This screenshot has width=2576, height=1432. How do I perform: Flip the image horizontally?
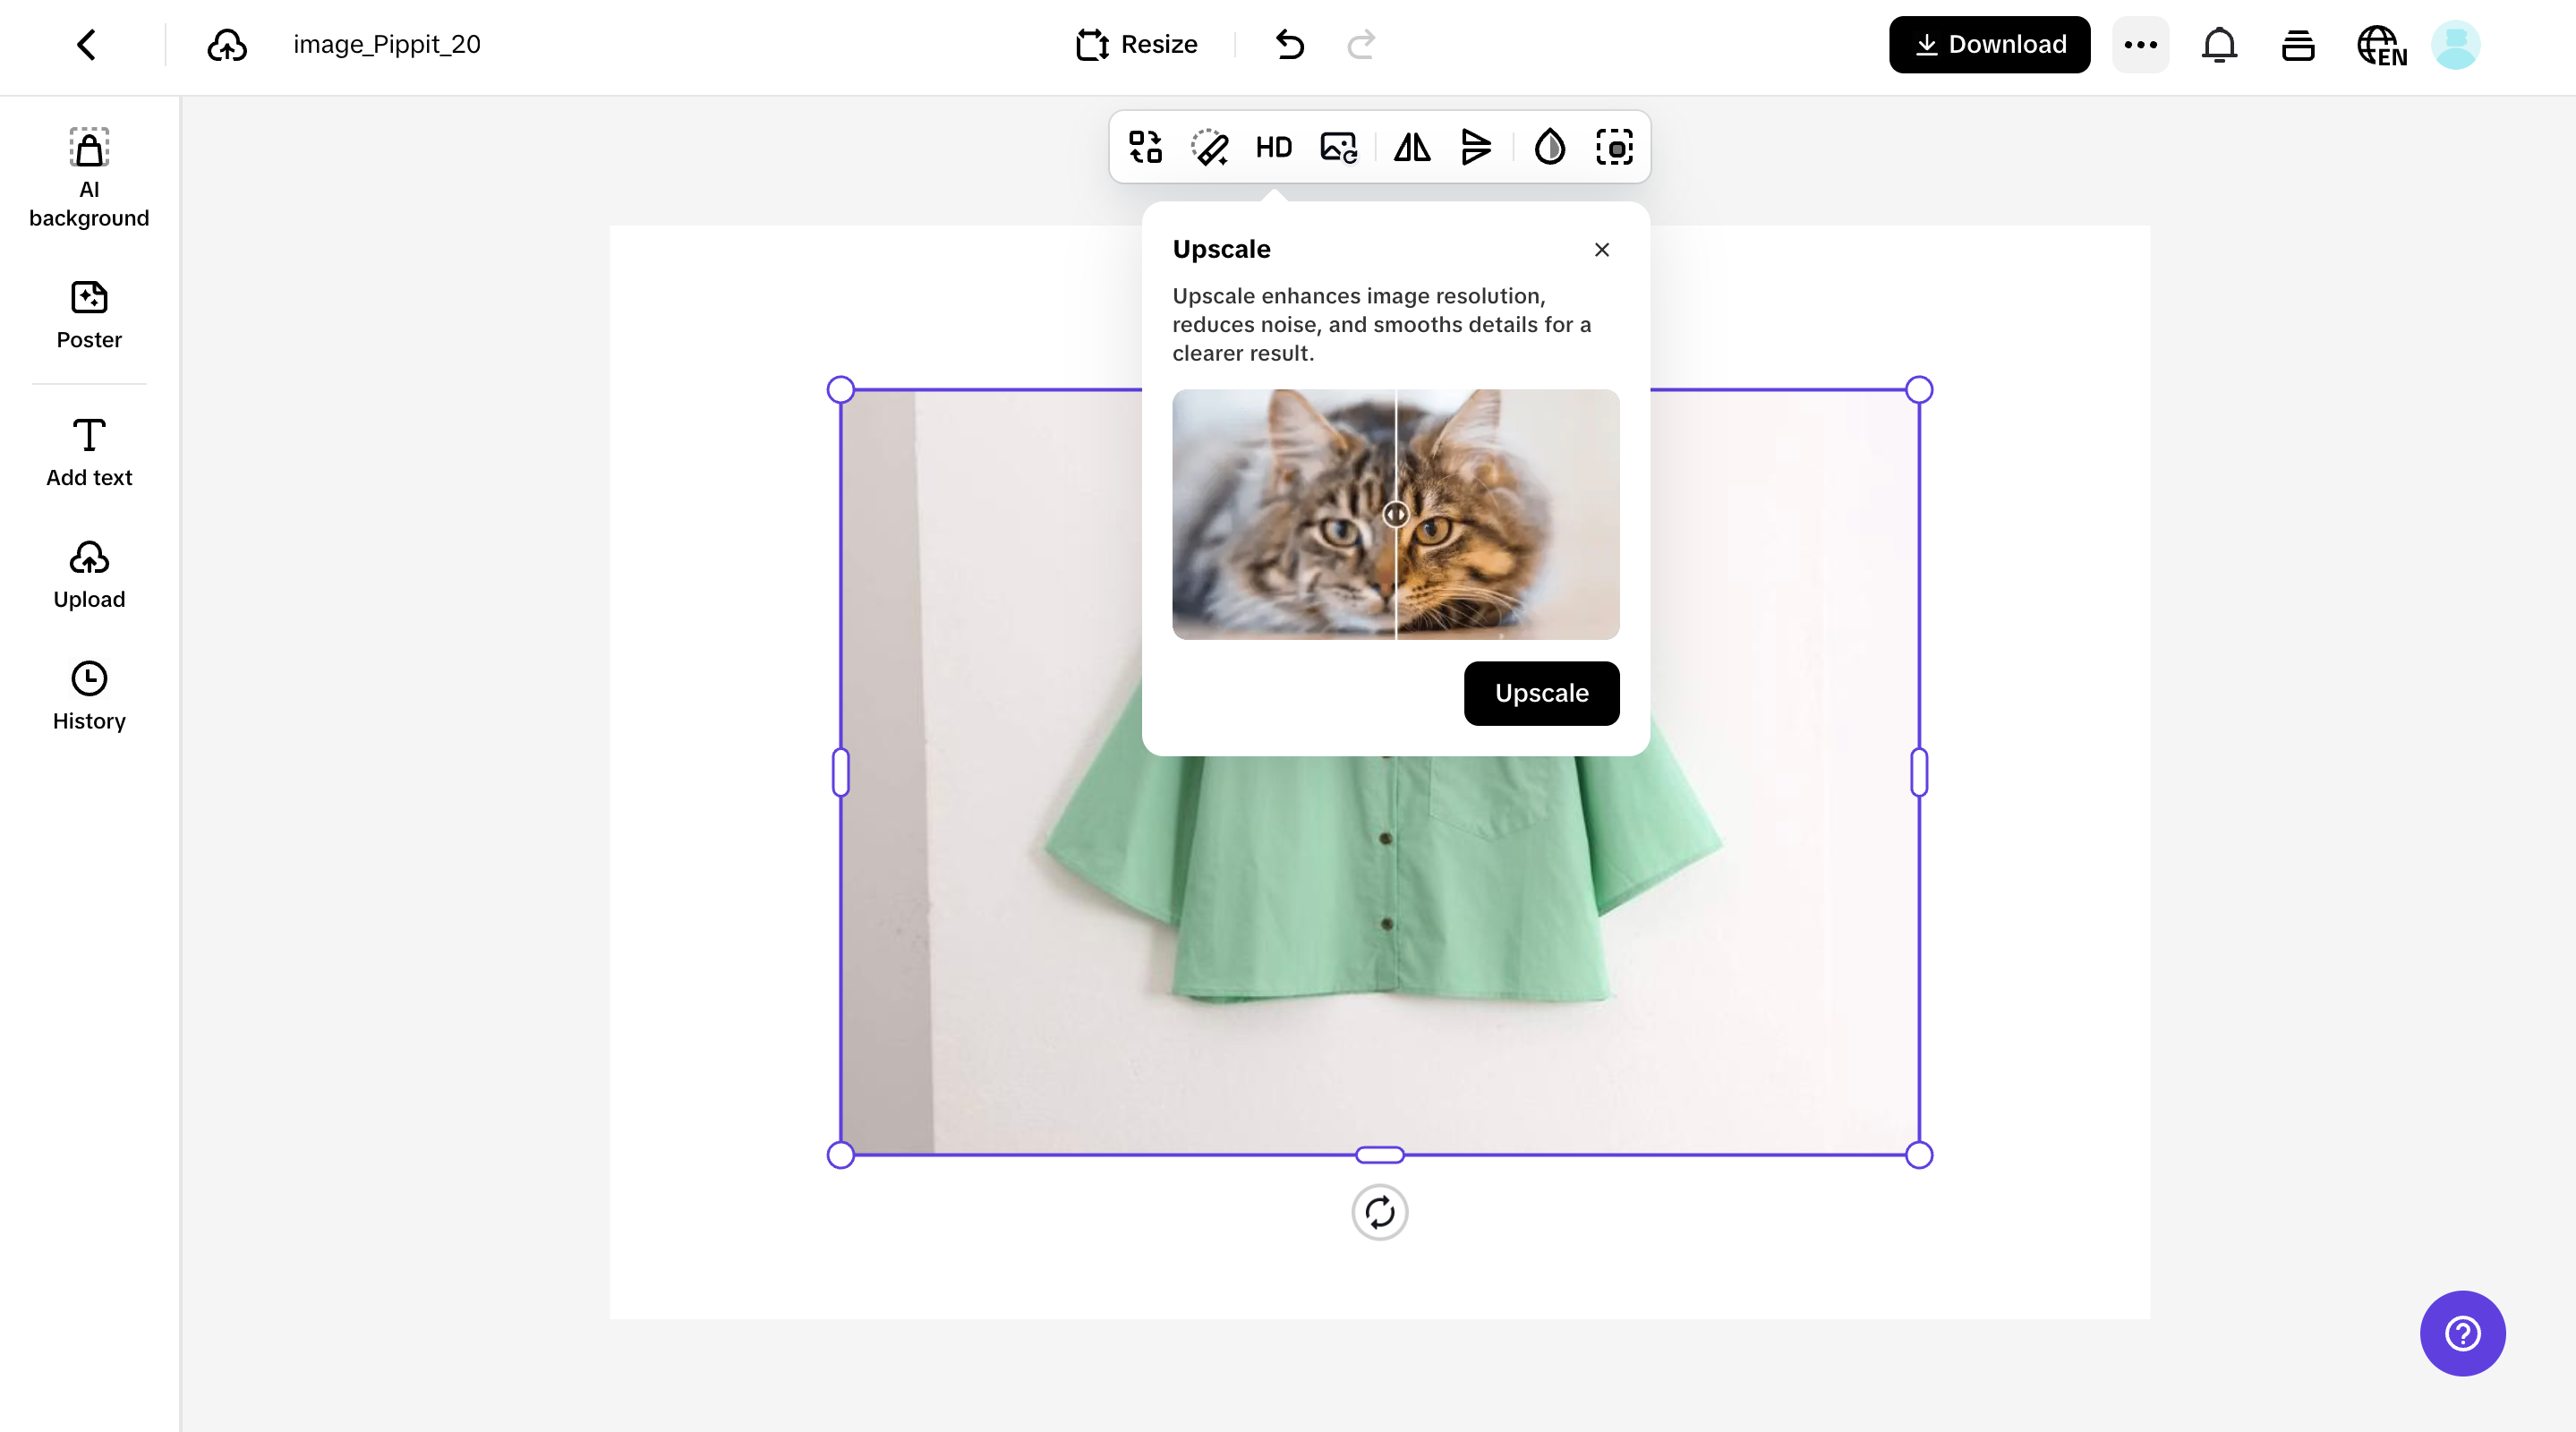click(x=1411, y=147)
